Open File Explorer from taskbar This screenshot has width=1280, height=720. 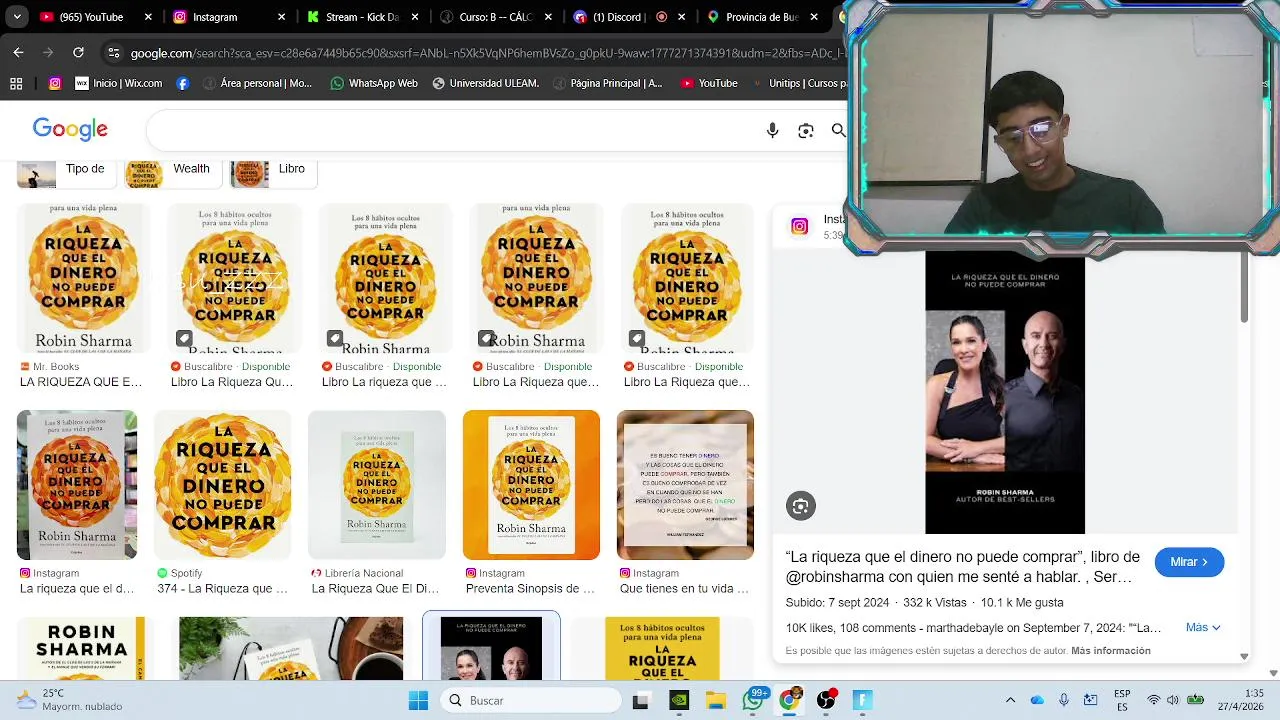(x=715, y=701)
